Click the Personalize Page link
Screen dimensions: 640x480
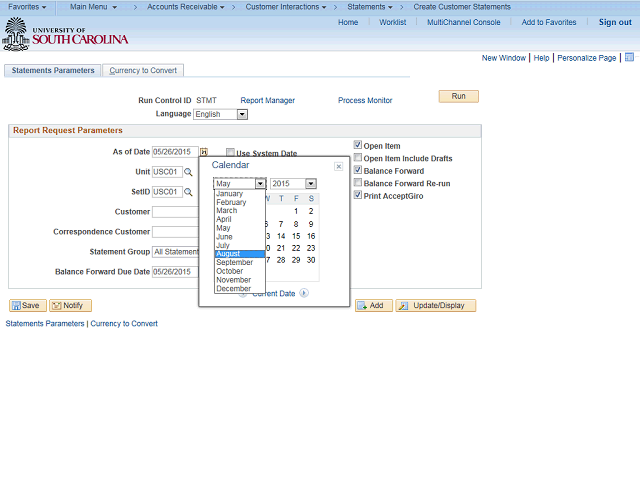click(x=587, y=58)
